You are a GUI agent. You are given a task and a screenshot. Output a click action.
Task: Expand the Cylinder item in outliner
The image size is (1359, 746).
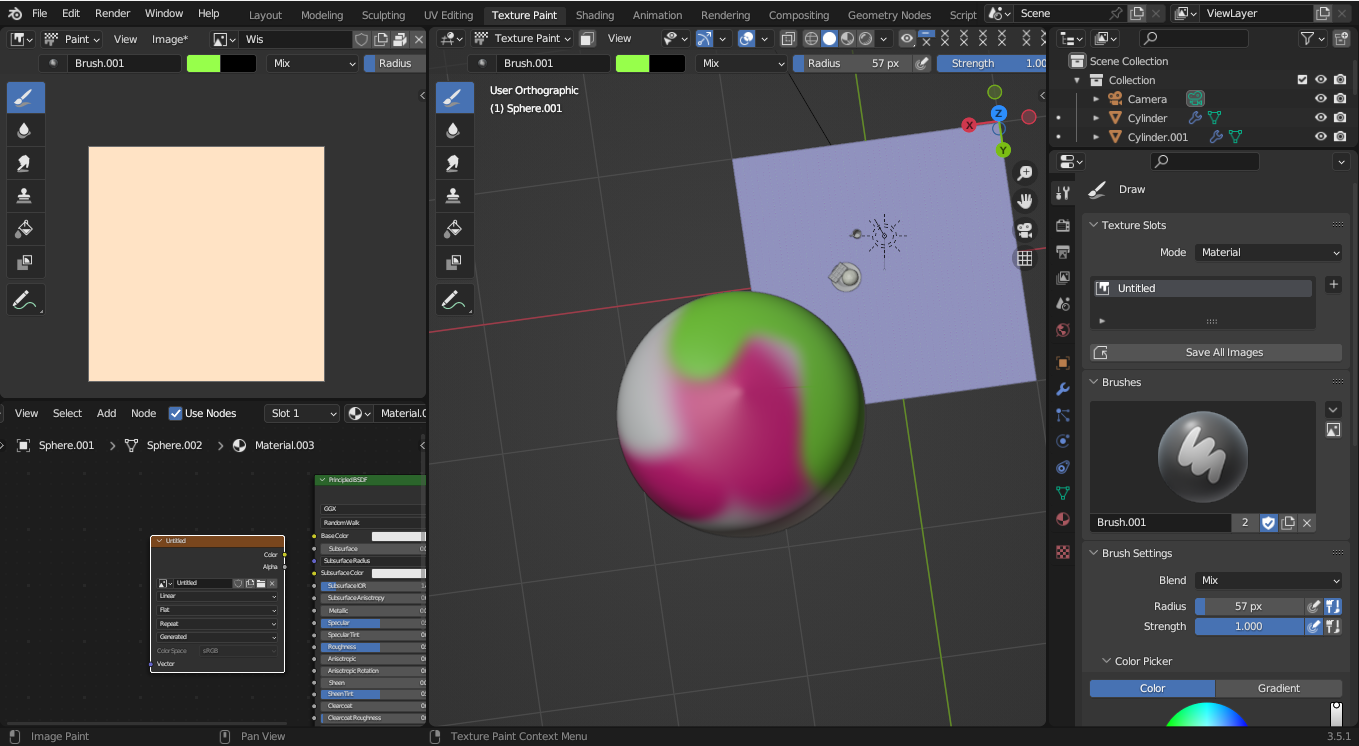(1096, 118)
